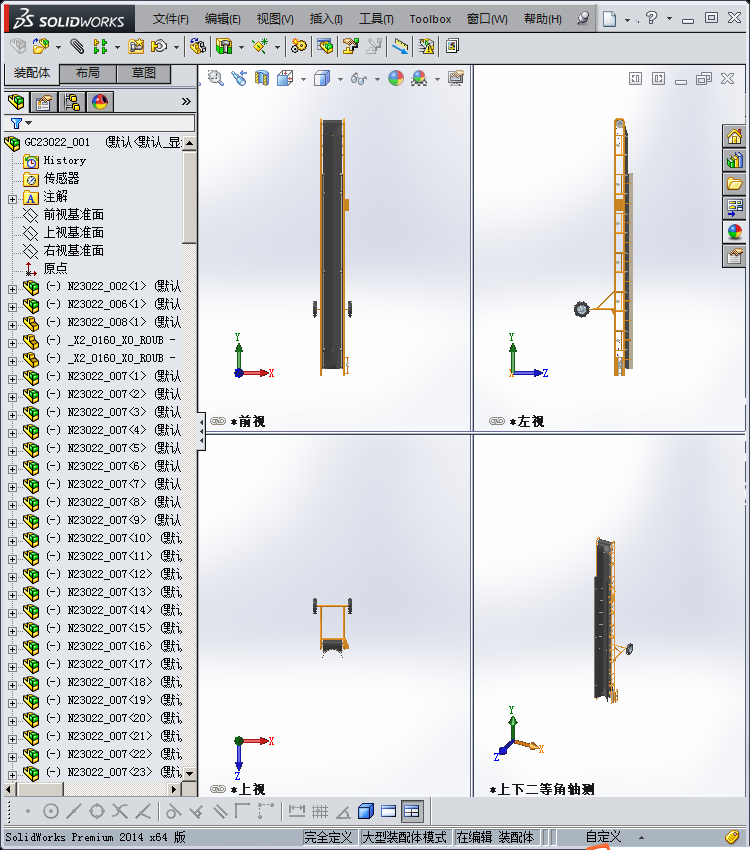Expand the N23022_002<1> component node
Screen dimensions: 750x850
click(12, 289)
